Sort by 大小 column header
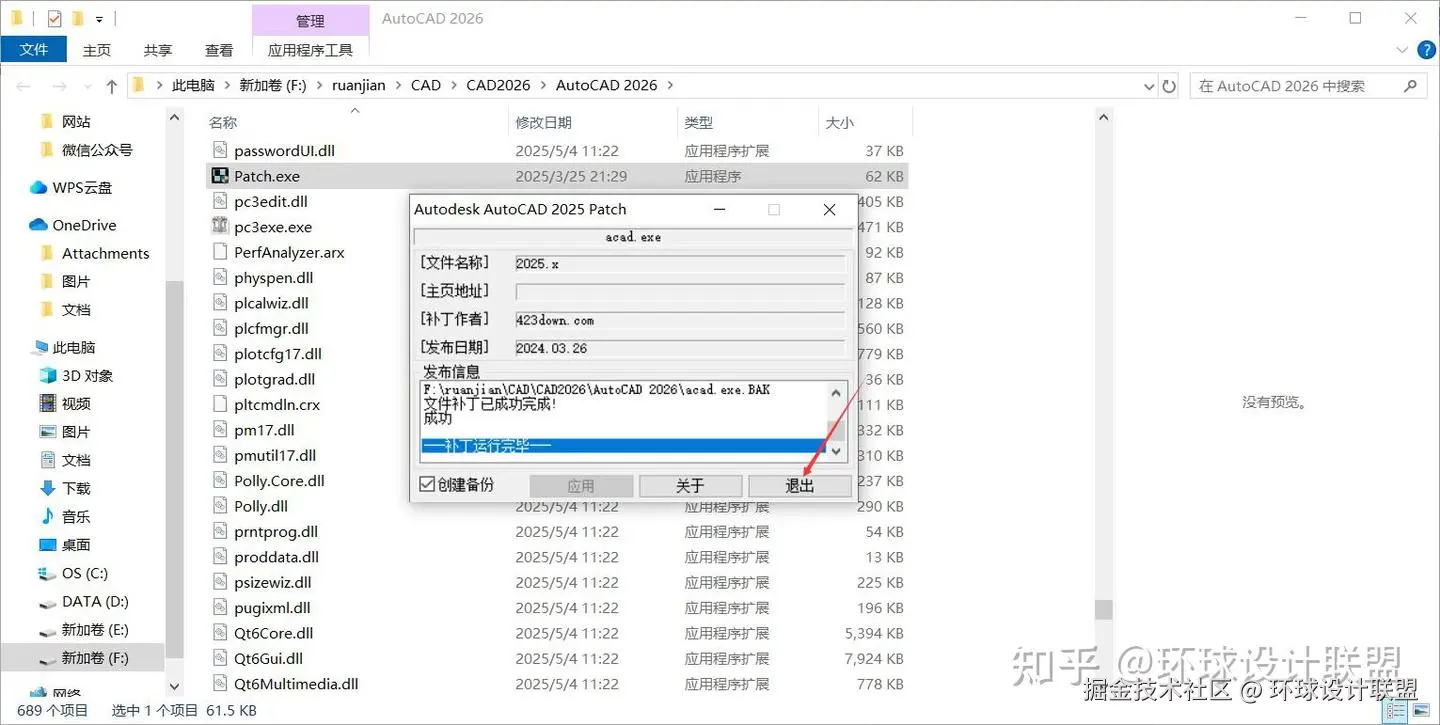Viewport: 1440px width, 725px height. (839, 122)
